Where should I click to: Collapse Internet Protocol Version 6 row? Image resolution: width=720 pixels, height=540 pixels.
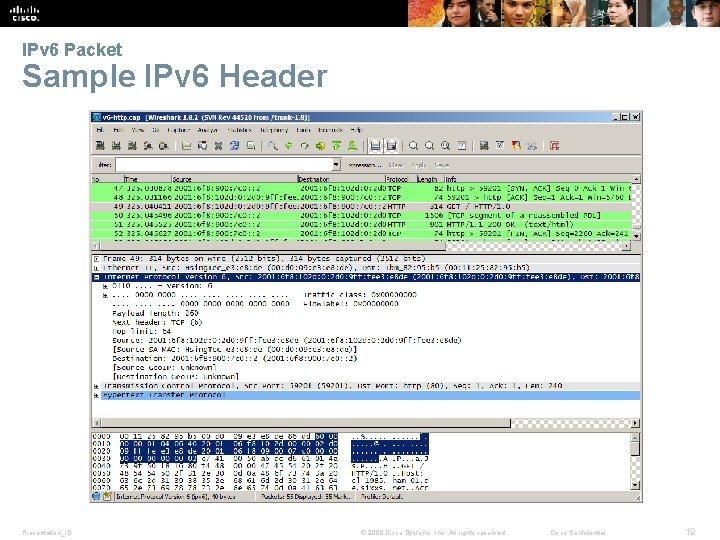coord(96,277)
